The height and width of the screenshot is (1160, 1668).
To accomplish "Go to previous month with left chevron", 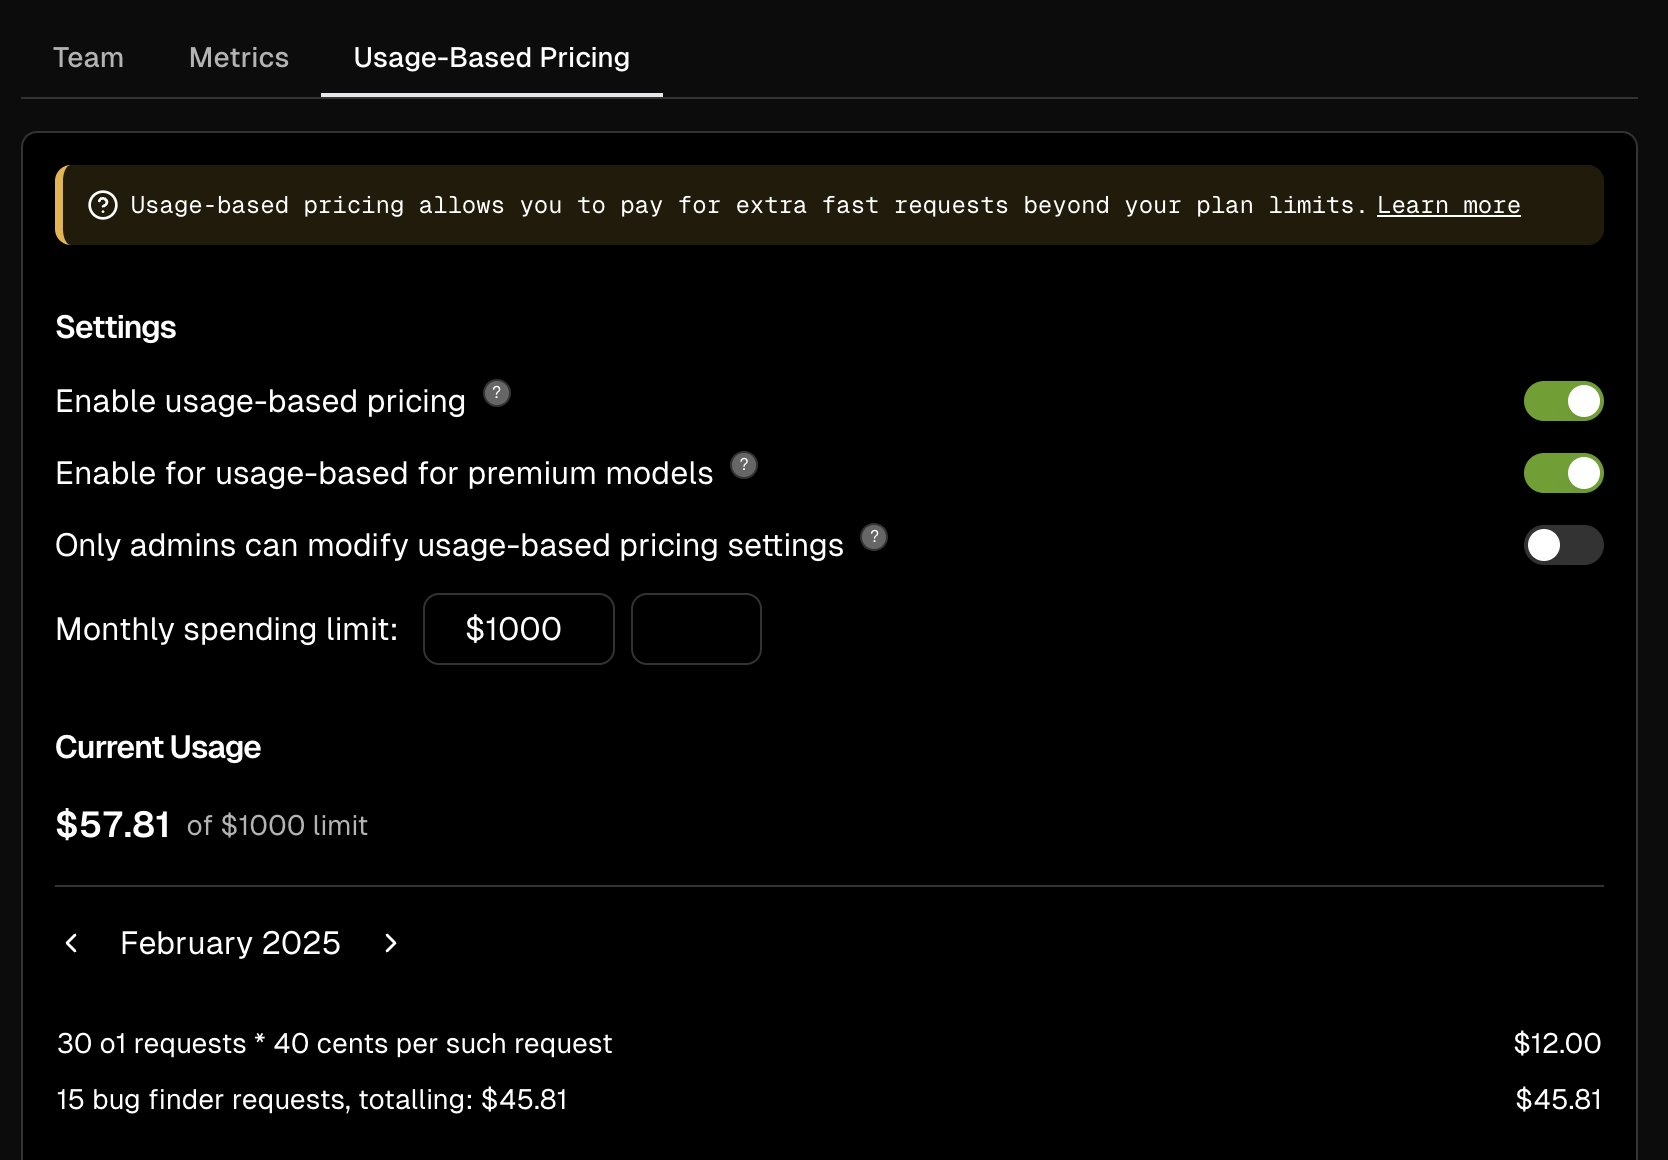I will tap(72, 943).
